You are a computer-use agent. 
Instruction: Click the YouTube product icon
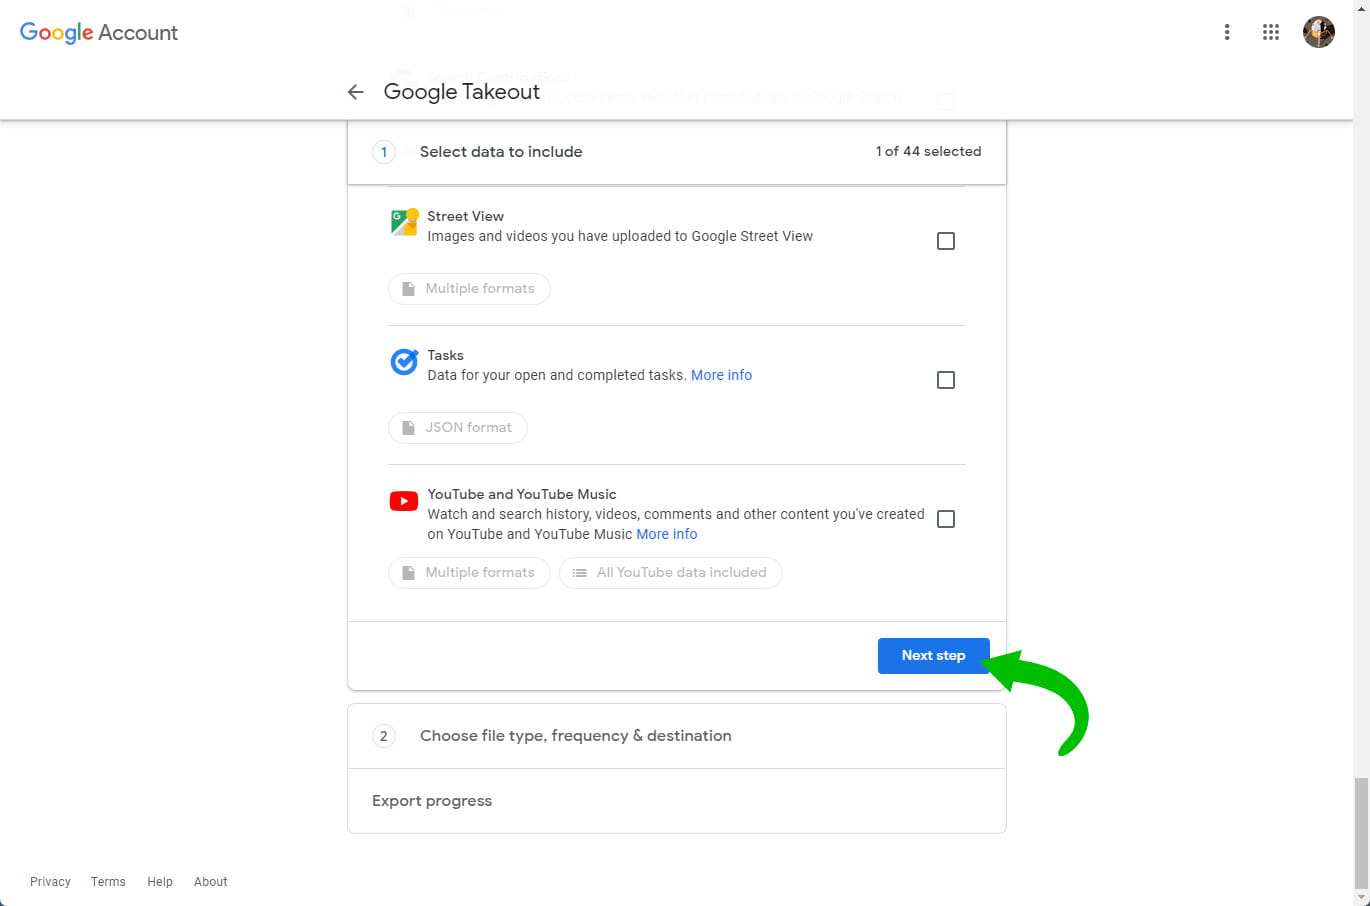pos(404,501)
